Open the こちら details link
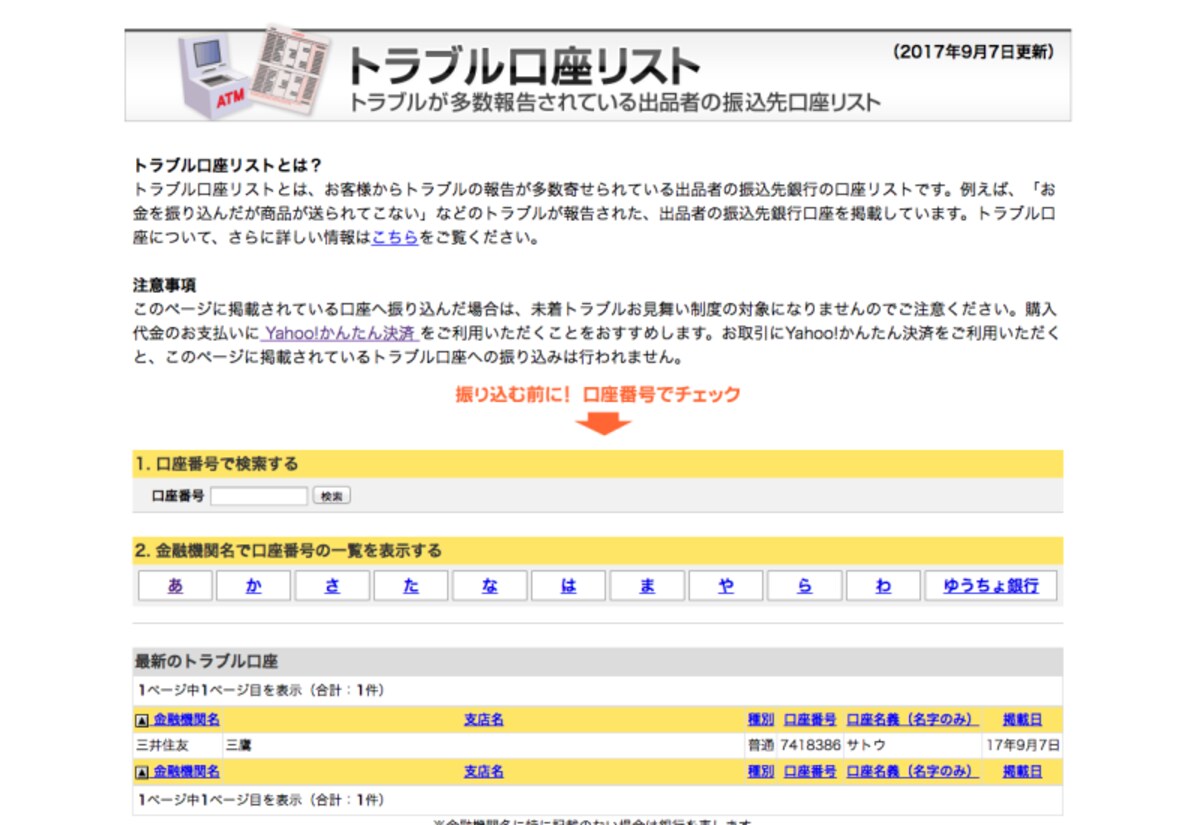Screen dimensions: 1200x825 [395, 239]
